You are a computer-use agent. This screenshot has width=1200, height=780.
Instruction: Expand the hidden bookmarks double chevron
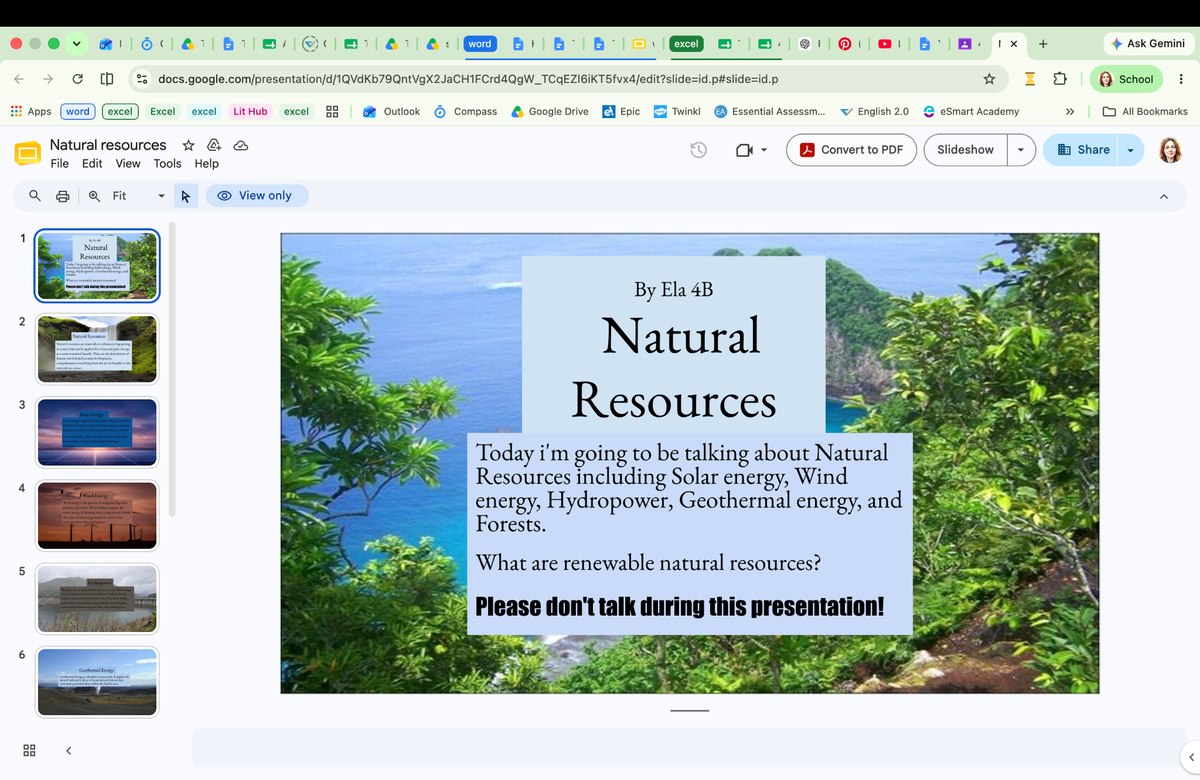pyautogui.click(x=1070, y=111)
